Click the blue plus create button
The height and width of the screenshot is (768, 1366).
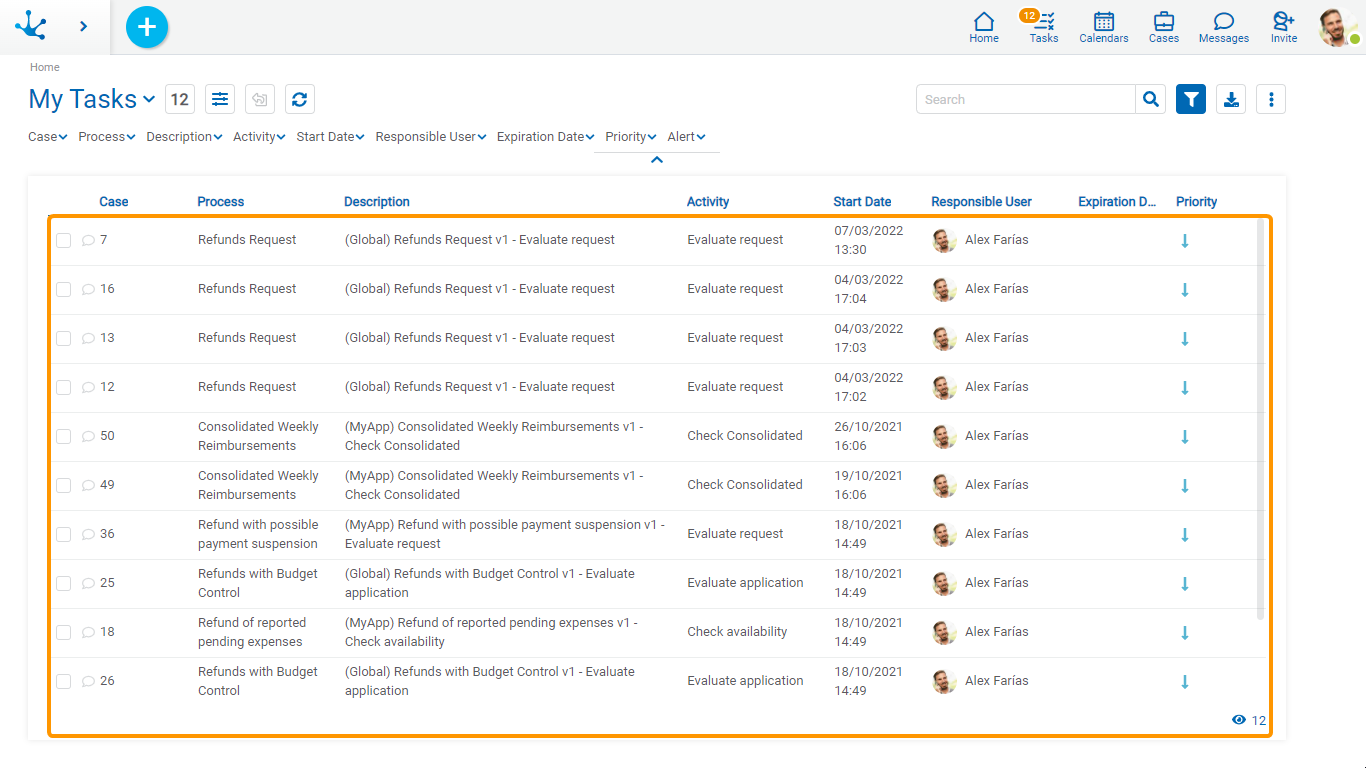click(x=147, y=27)
